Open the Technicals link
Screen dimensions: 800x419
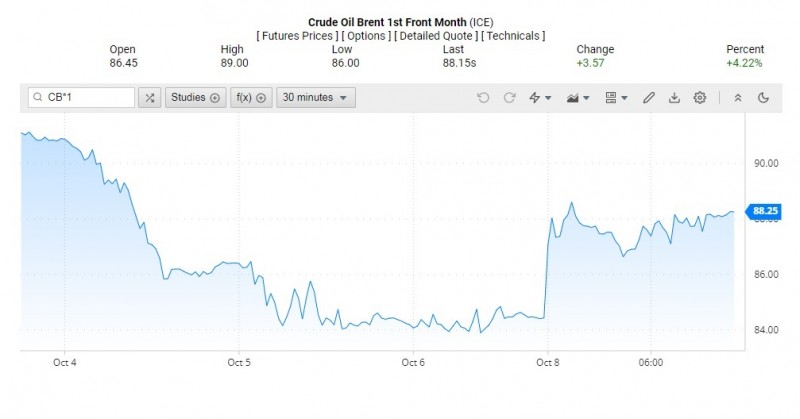click(x=513, y=36)
